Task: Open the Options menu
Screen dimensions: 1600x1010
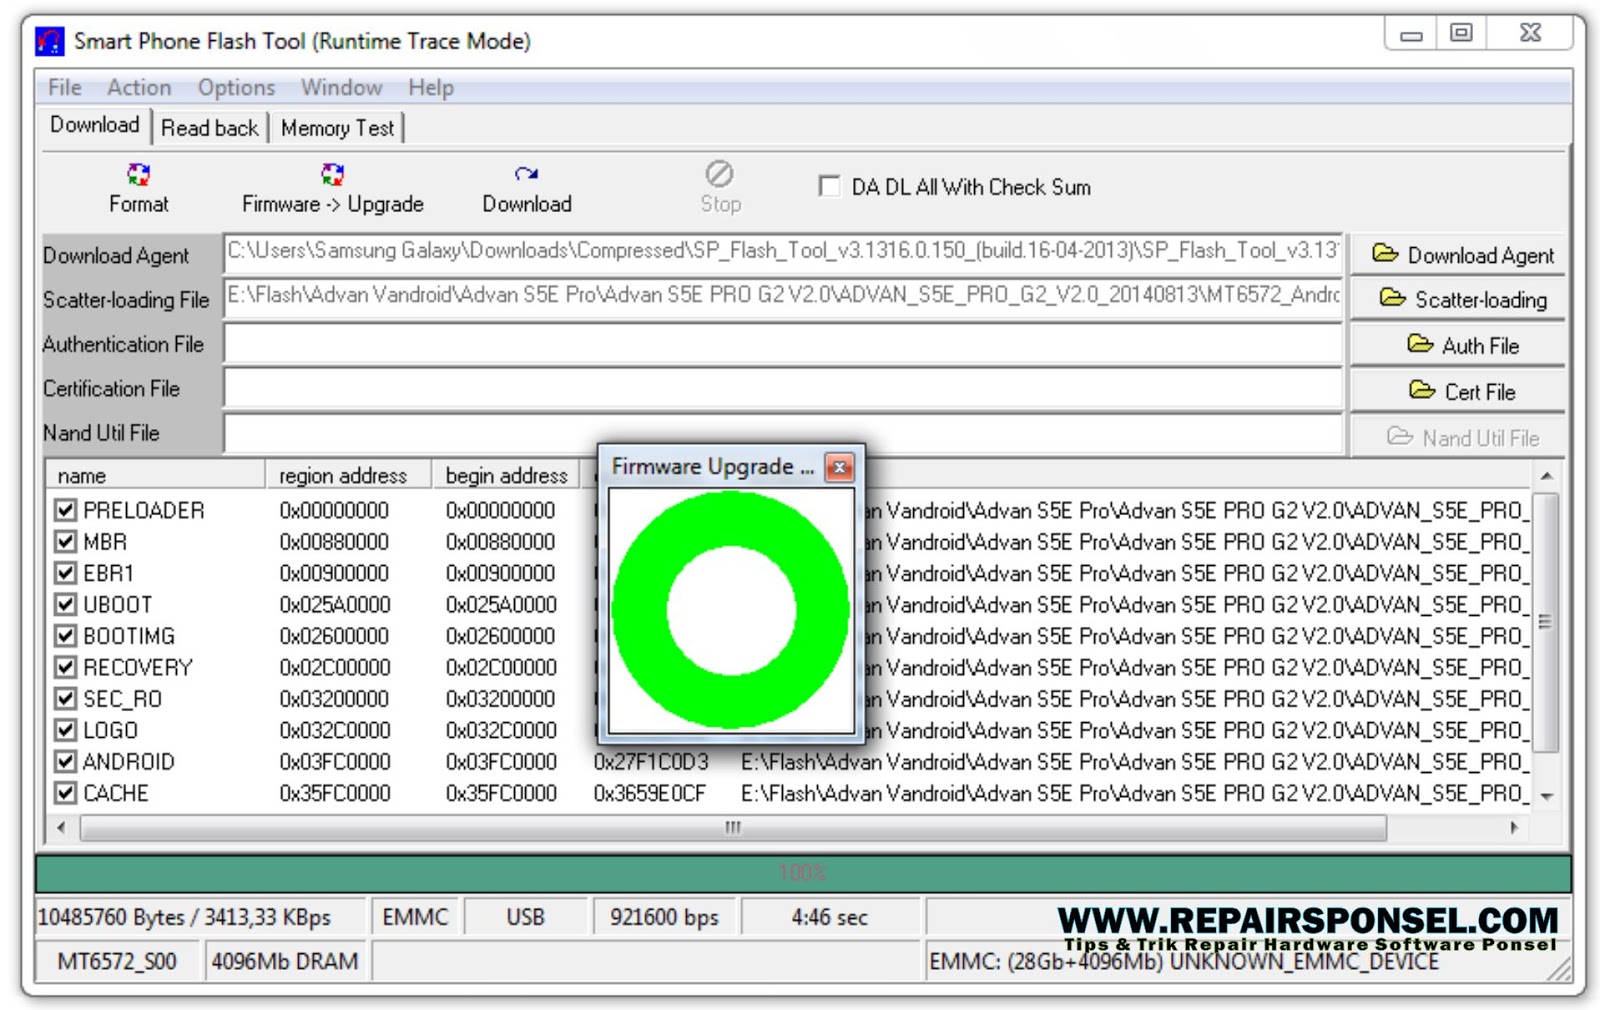Action: pyautogui.click(x=235, y=88)
